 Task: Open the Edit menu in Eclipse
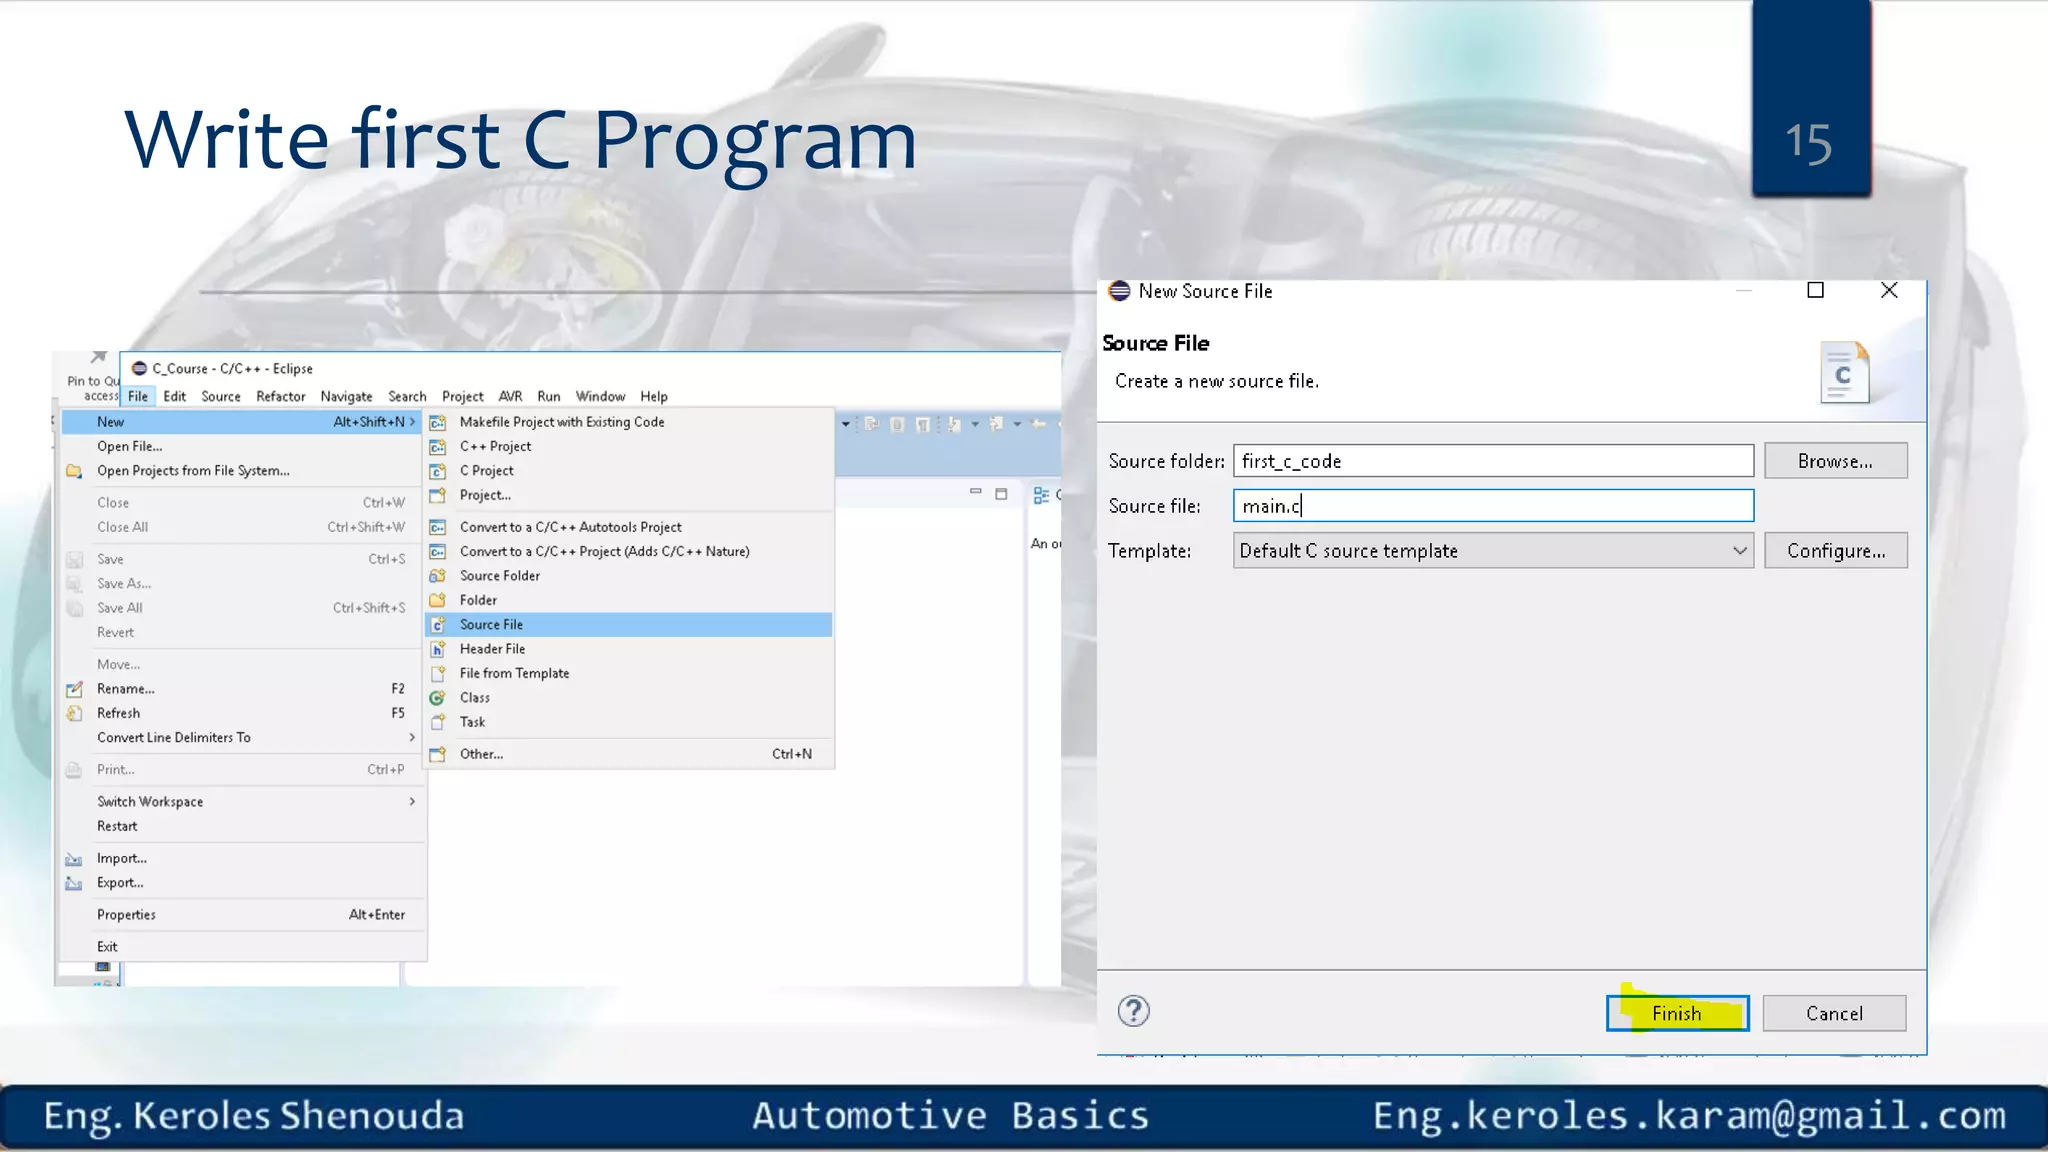coord(175,396)
